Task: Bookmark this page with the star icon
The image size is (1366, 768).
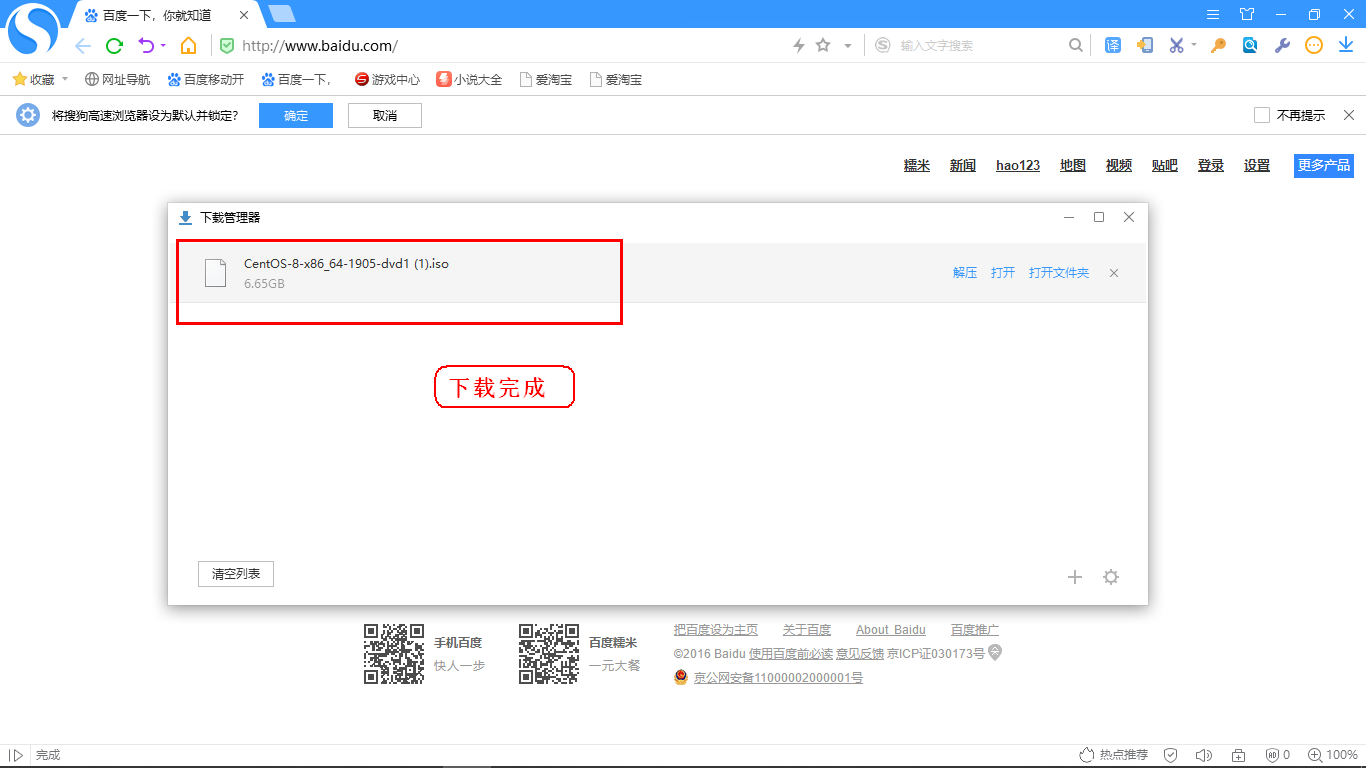Action: coord(823,45)
